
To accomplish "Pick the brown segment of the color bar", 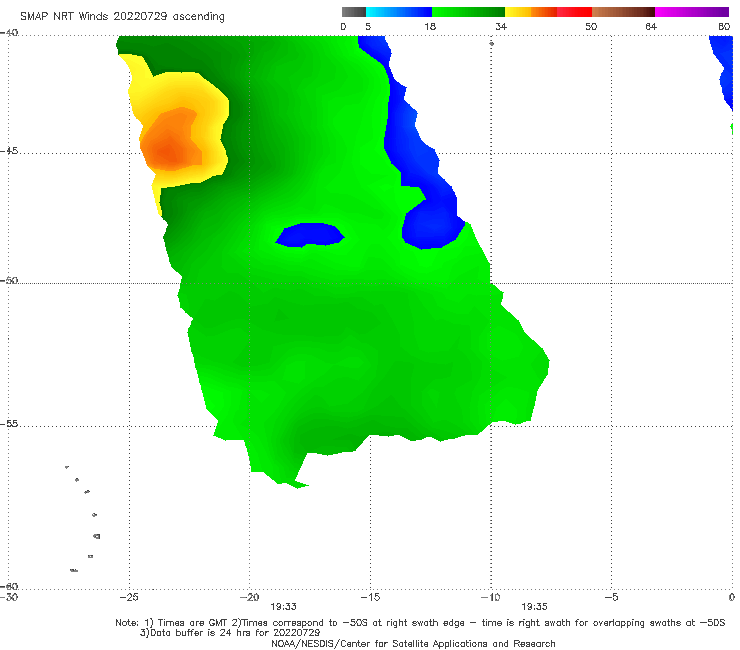I will pyautogui.click(x=623, y=12).
